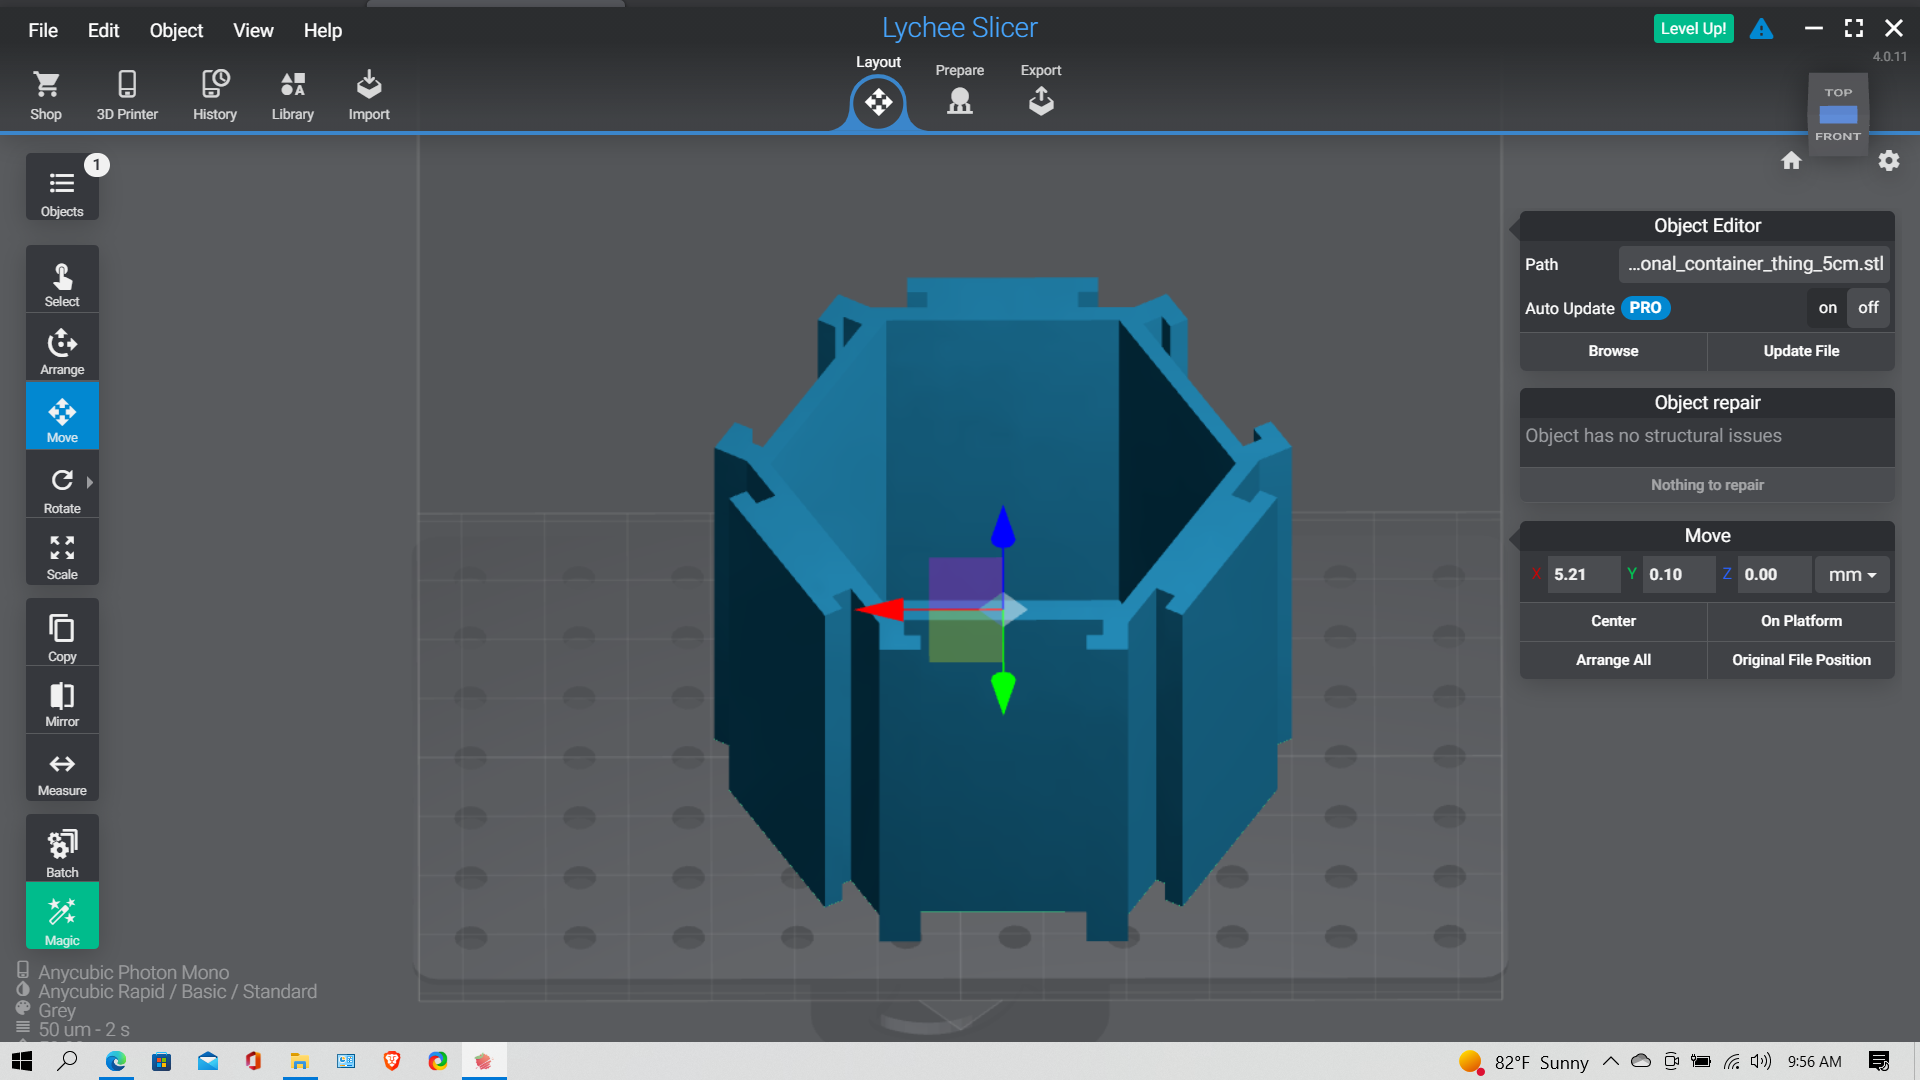Click the FRONT face of view cube
Image resolution: width=1920 pixels, height=1080 pixels.
click(1838, 136)
